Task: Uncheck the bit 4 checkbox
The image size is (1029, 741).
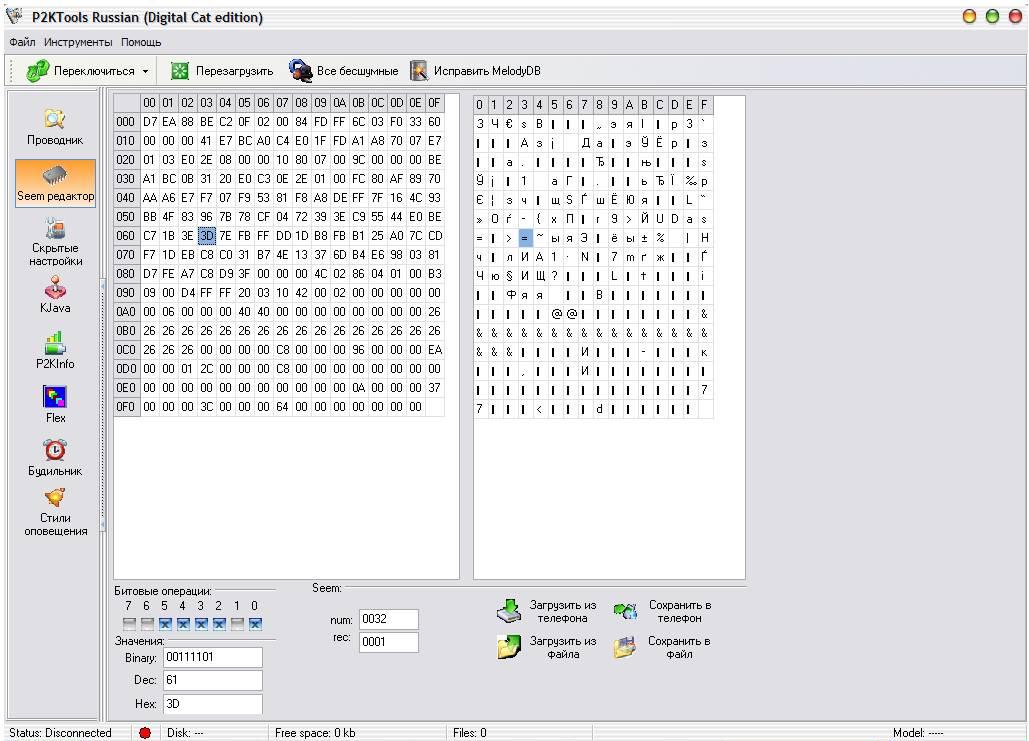Action: point(183,624)
